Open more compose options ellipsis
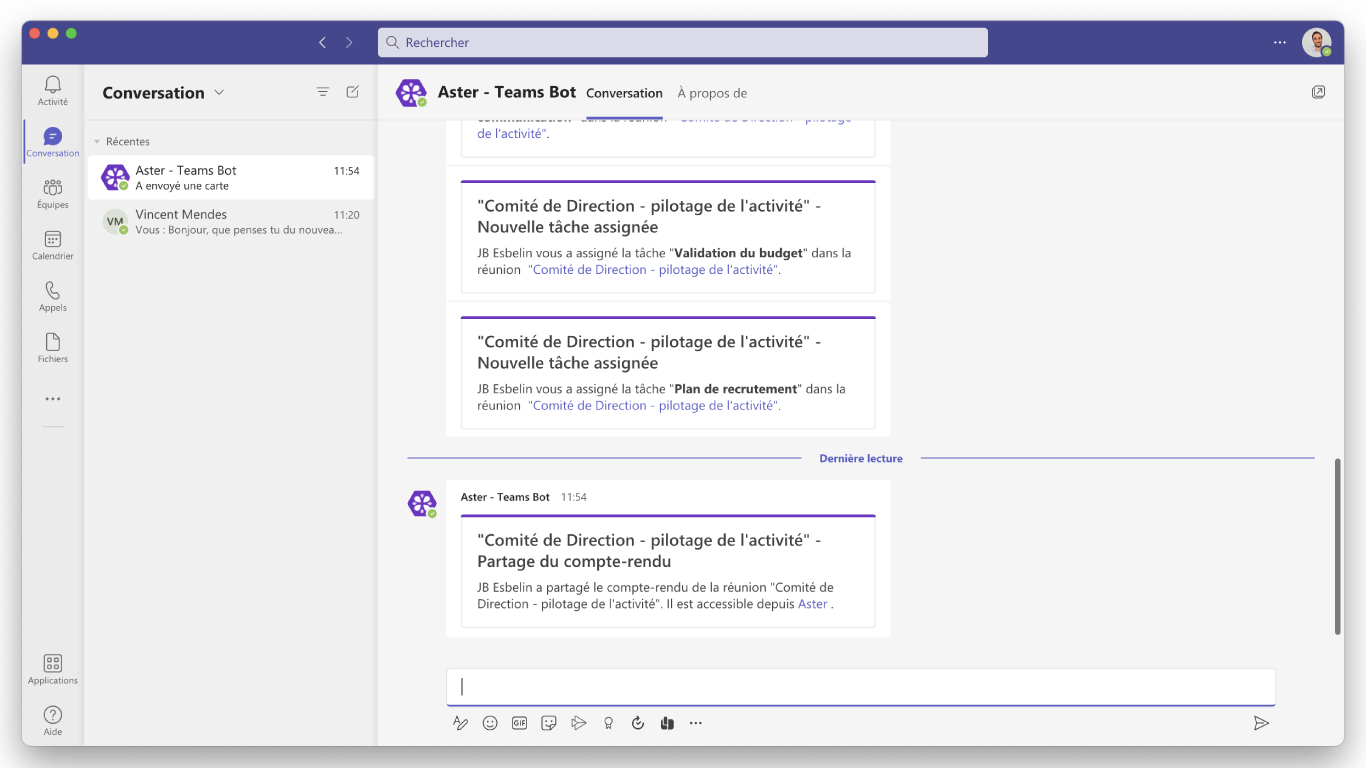Image resolution: width=1366 pixels, height=768 pixels. tap(696, 723)
